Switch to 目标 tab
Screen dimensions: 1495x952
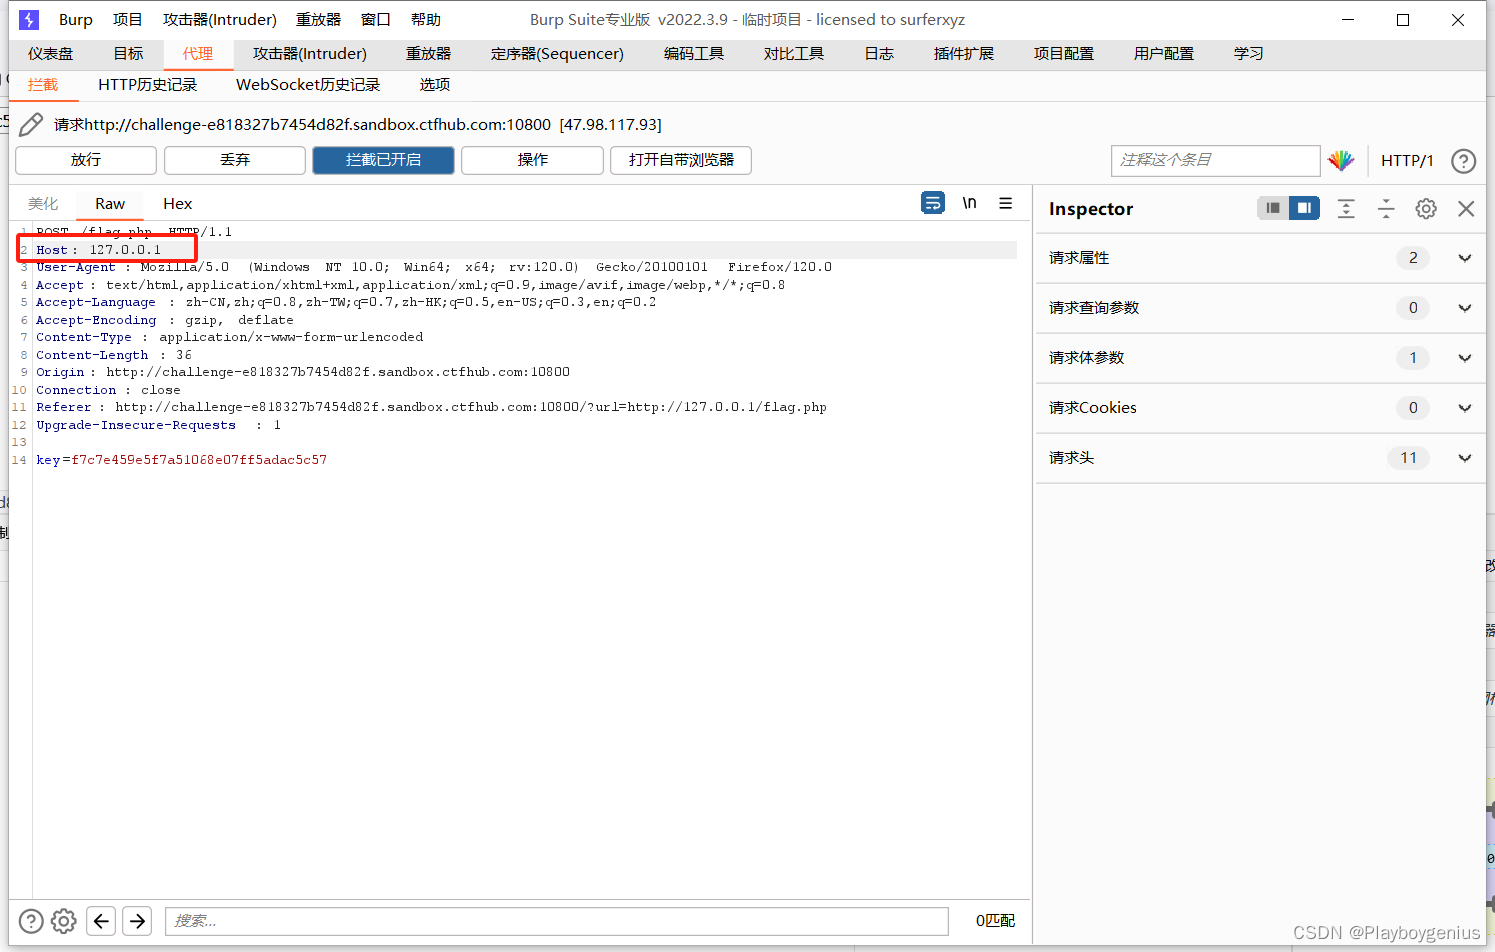pyautogui.click(x=128, y=54)
